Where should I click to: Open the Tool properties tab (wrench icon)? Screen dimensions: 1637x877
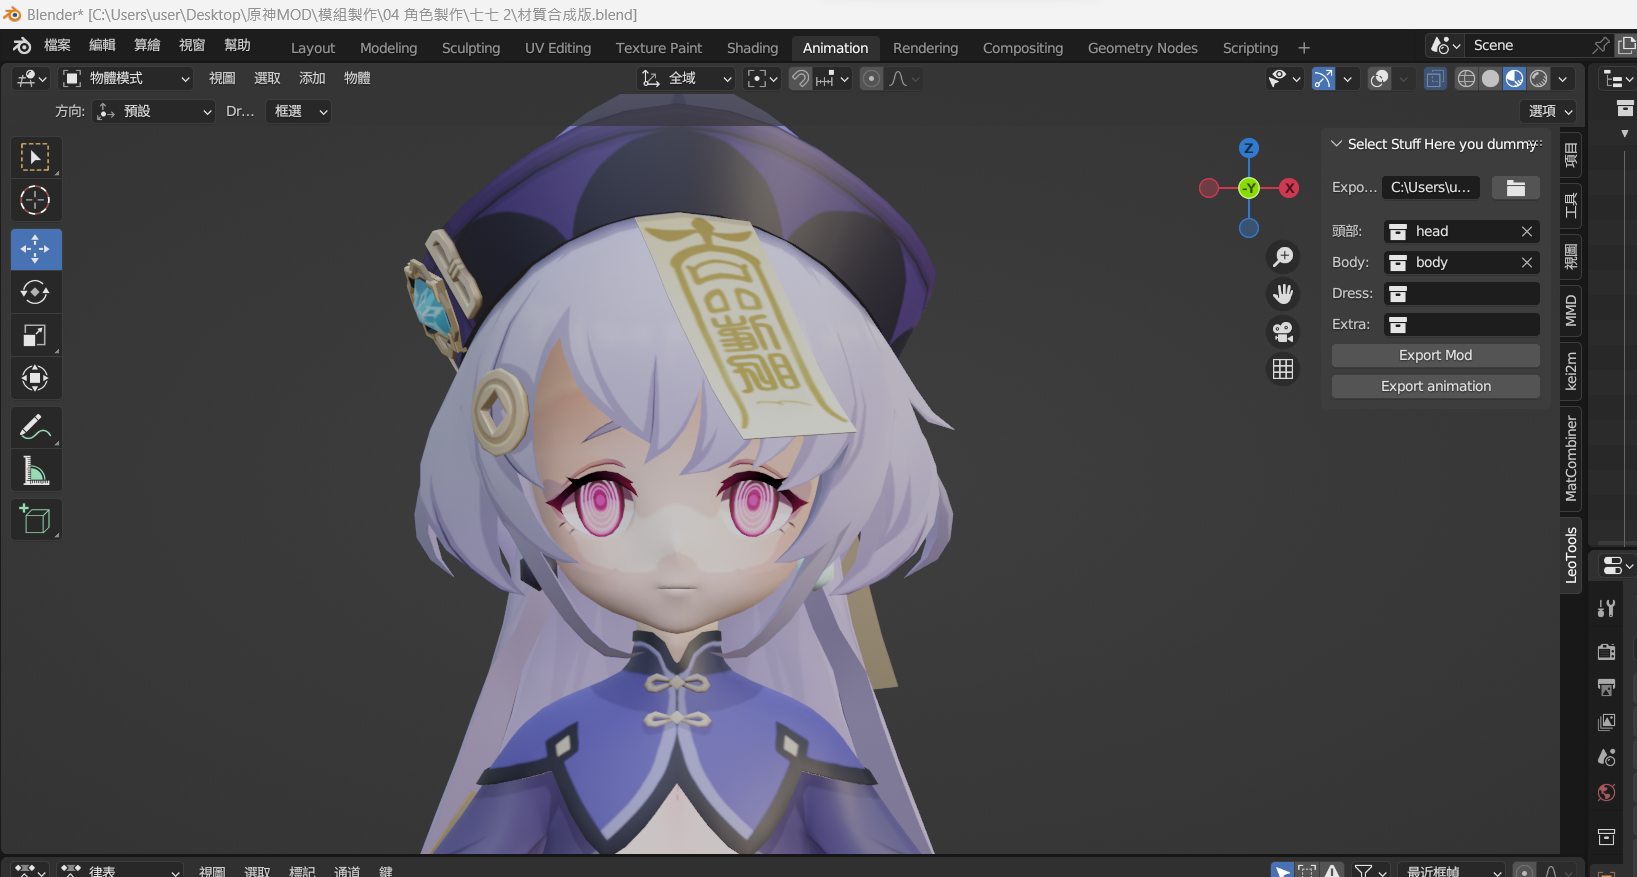(x=1606, y=608)
